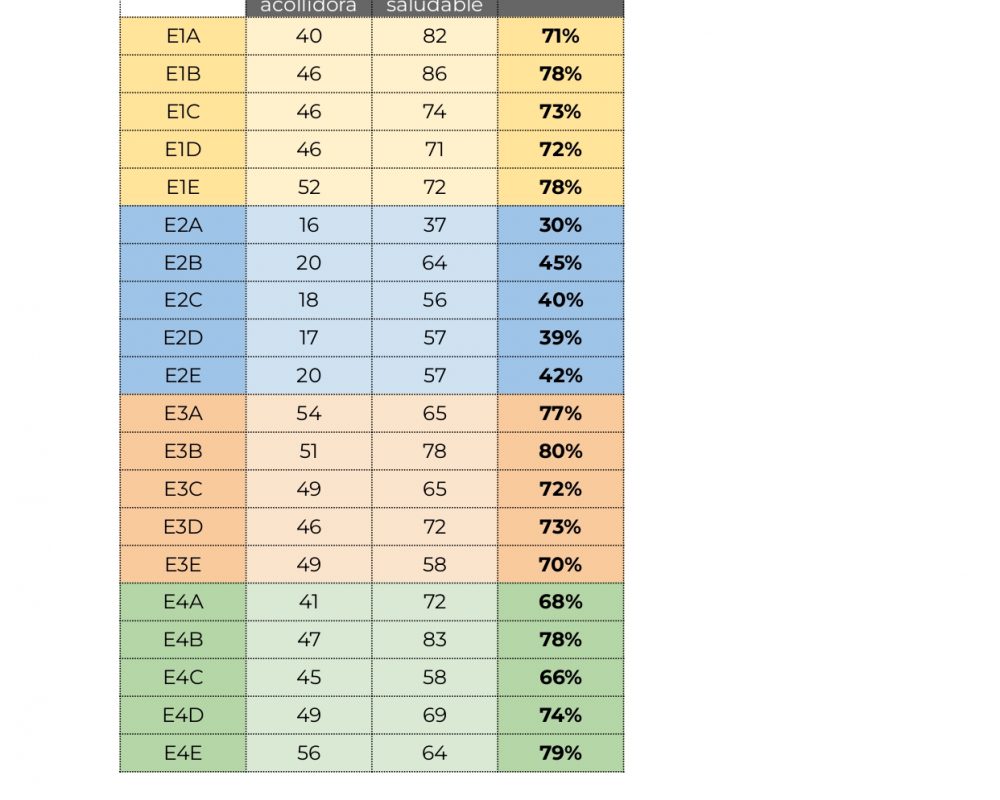Viewport: 1000px width, 800px height.
Task: Click the 56 value in row E4E
Action: point(309,753)
